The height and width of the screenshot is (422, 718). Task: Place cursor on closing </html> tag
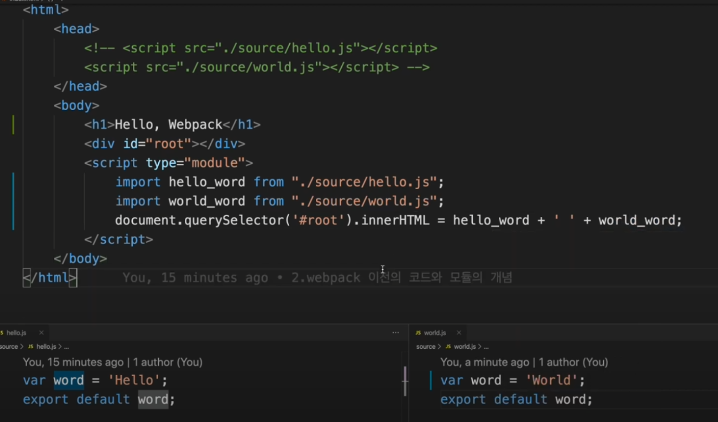(x=50, y=278)
